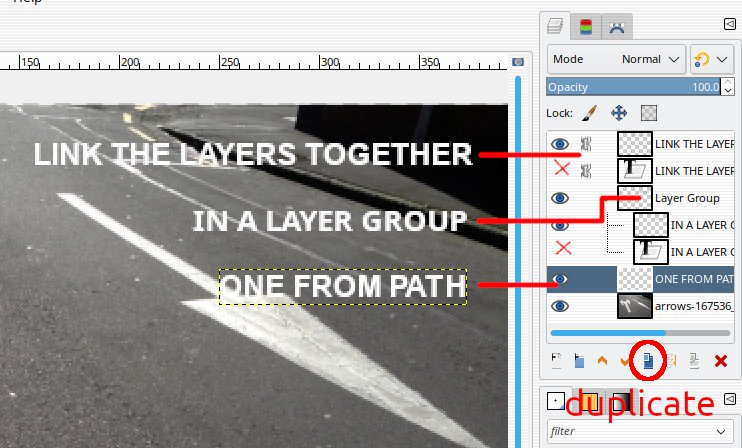
Task: Duplicate the selected layer
Action: (x=648, y=361)
